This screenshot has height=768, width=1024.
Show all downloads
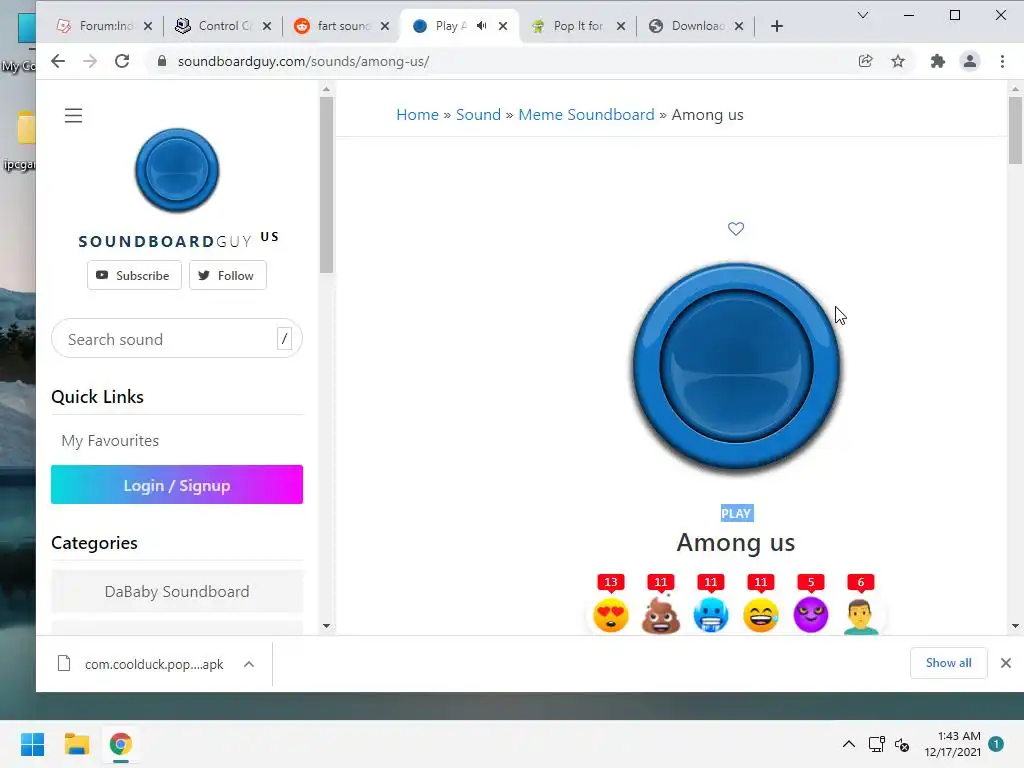click(948, 664)
